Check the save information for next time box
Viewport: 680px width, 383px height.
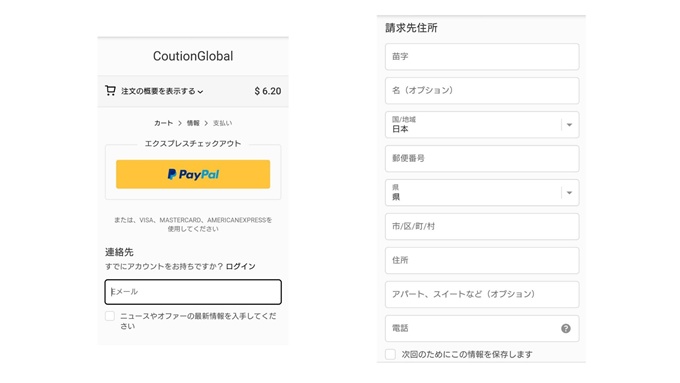pyautogui.click(x=390, y=354)
